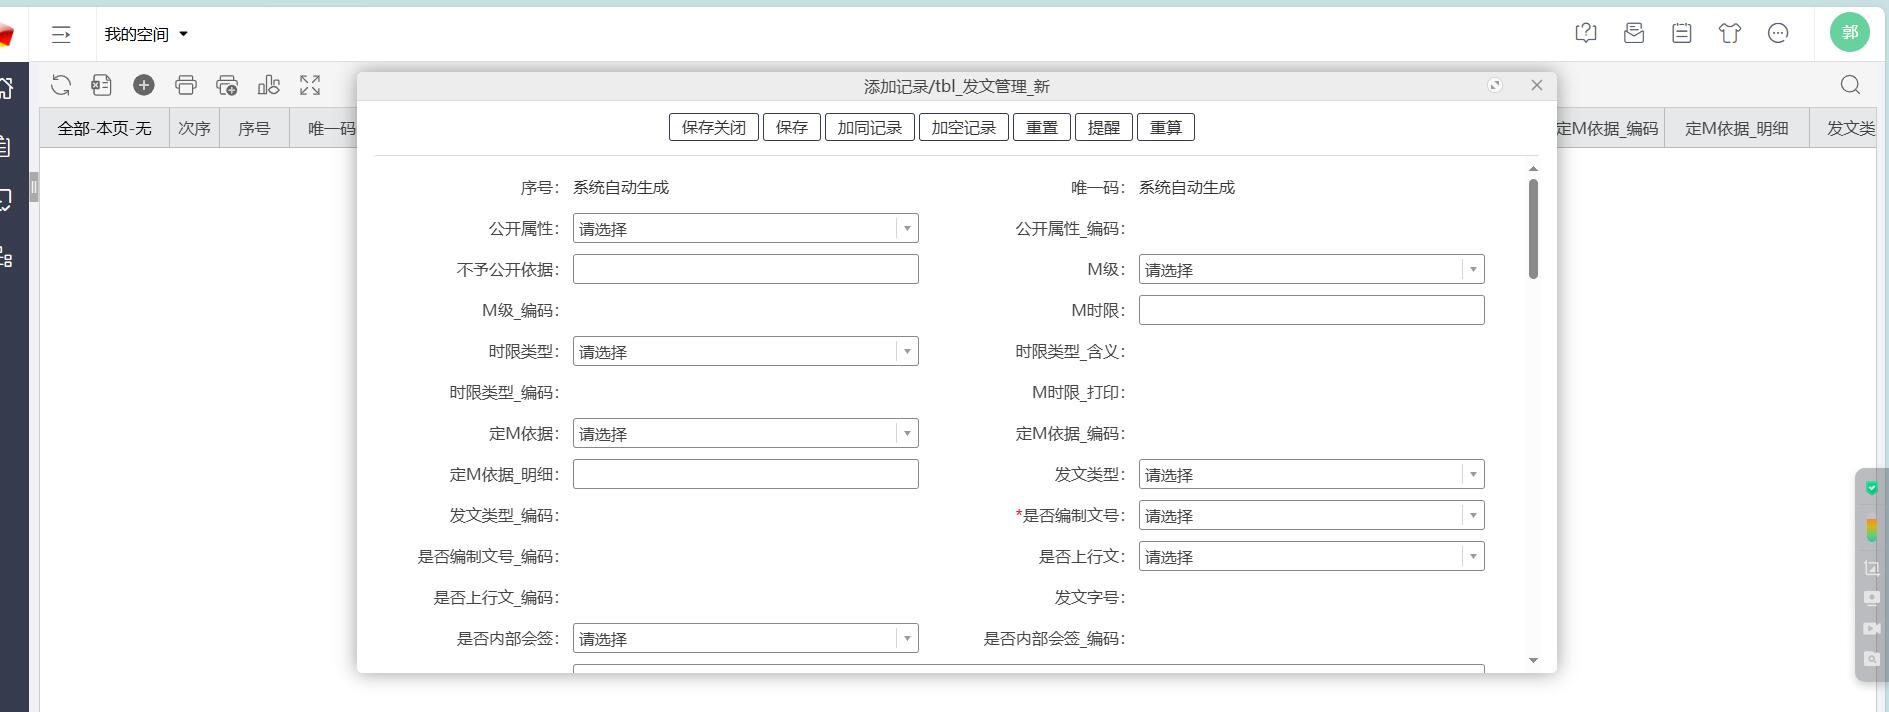This screenshot has height=712, width=1889.
Task: Expand the M级 dropdown
Action: (1311, 270)
